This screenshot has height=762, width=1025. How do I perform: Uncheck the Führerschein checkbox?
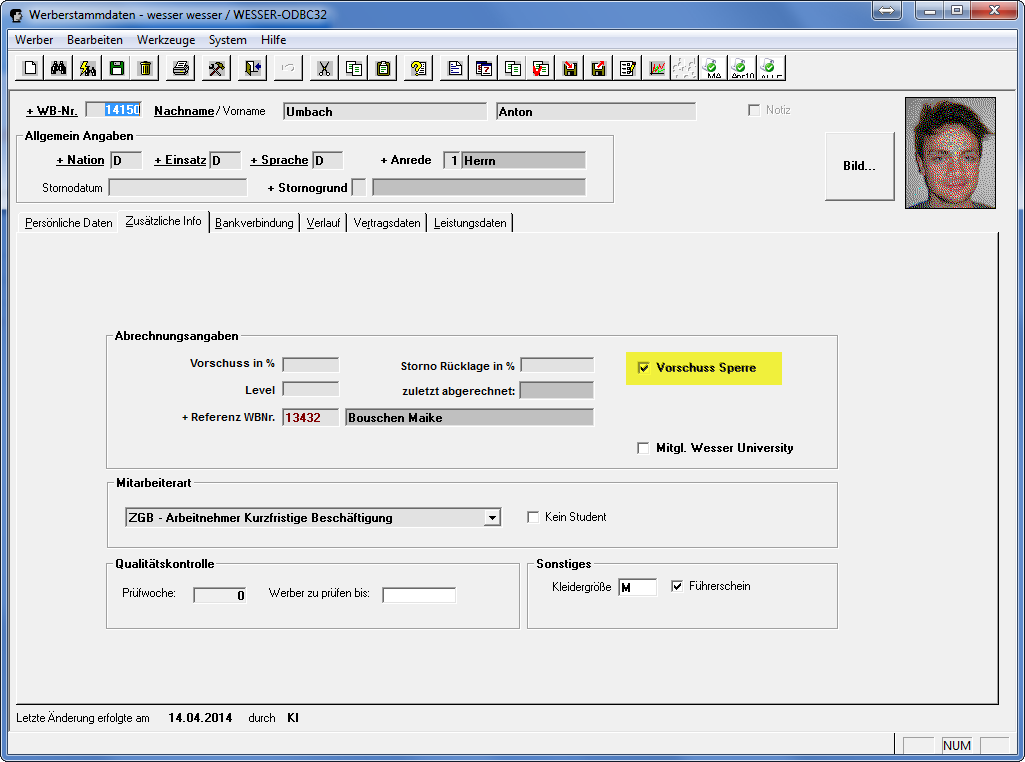click(x=677, y=586)
